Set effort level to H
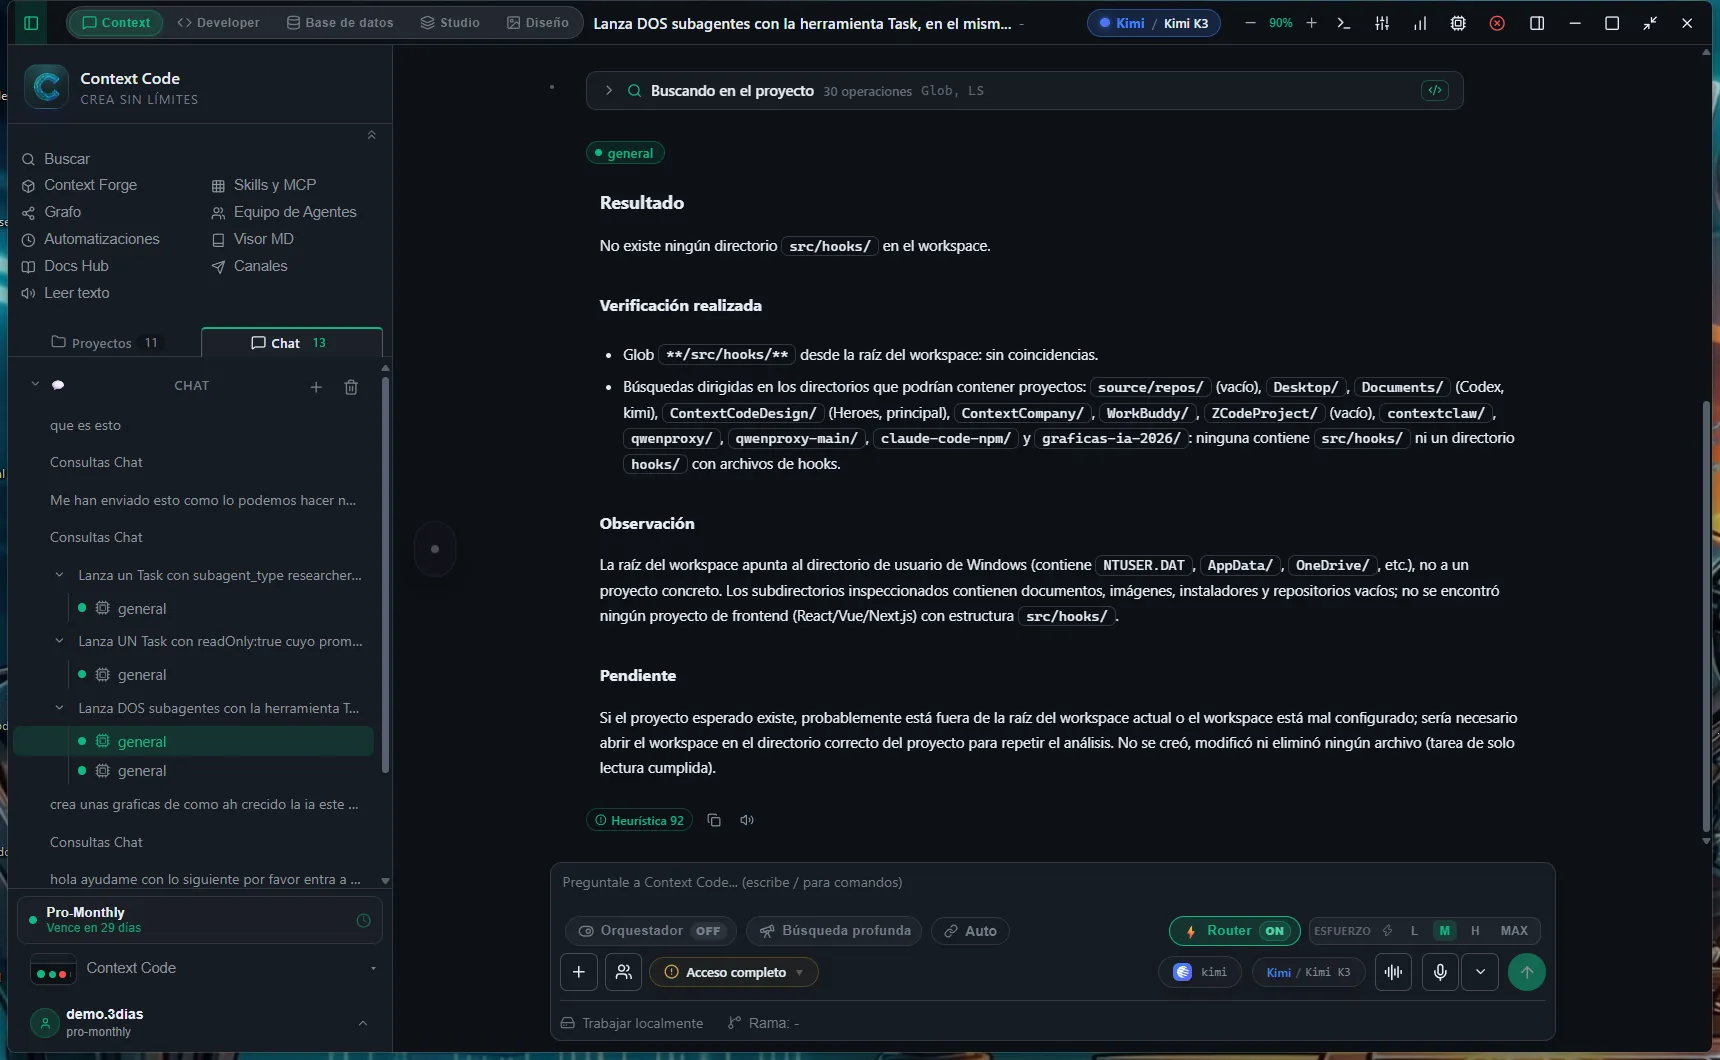Screen dimensions: 1720x1060 pyautogui.click(x=1475, y=931)
